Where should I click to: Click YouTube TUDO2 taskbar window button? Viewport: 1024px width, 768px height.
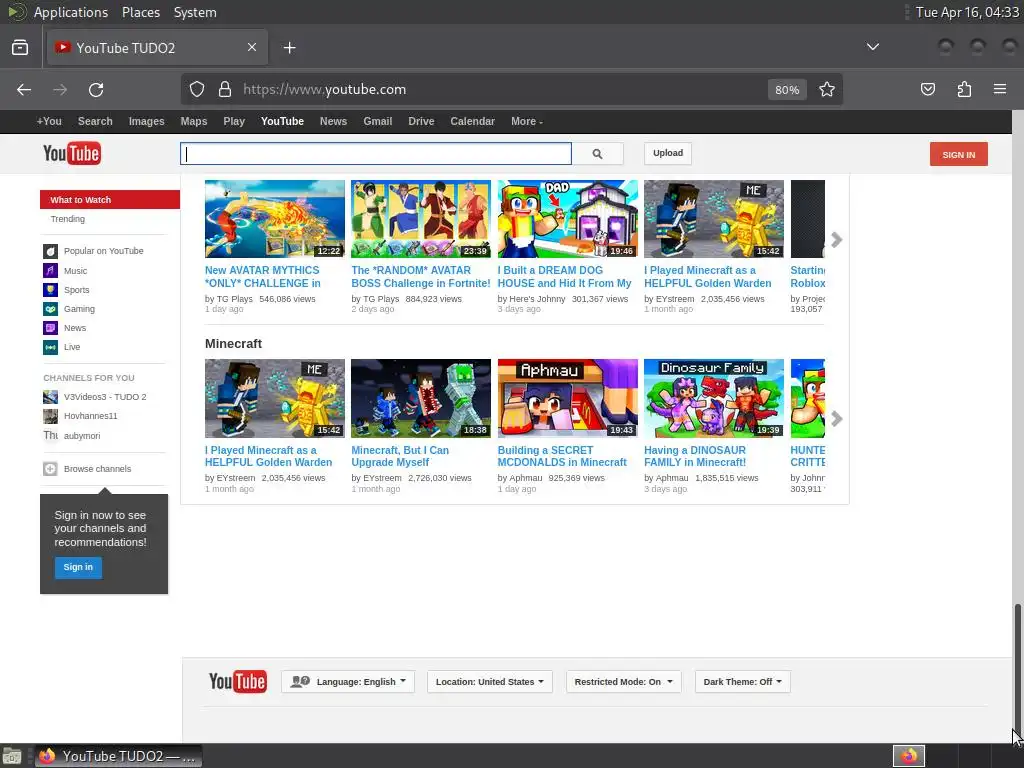(x=118, y=756)
